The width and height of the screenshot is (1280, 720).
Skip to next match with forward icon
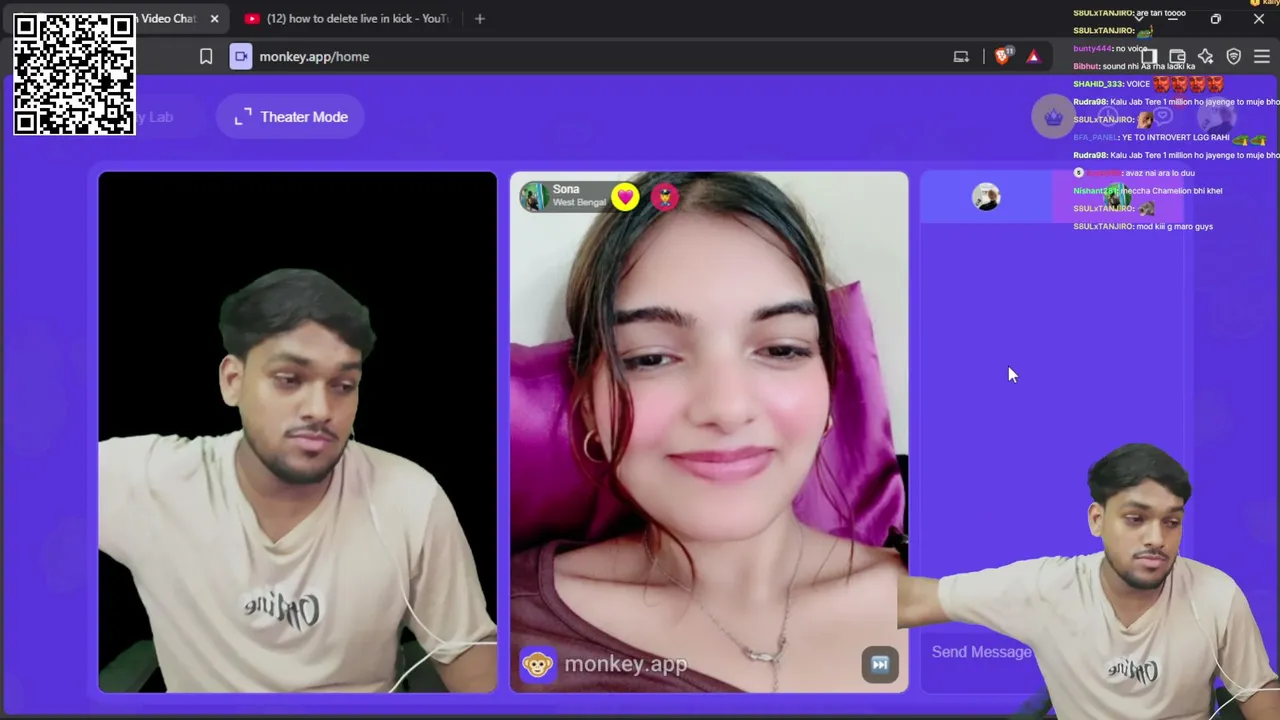(x=880, y=664)
